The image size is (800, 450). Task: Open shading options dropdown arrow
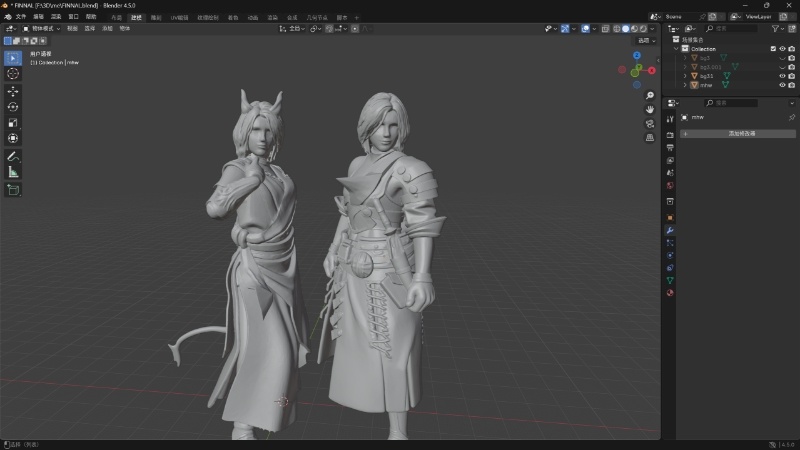tap(653, 29)
